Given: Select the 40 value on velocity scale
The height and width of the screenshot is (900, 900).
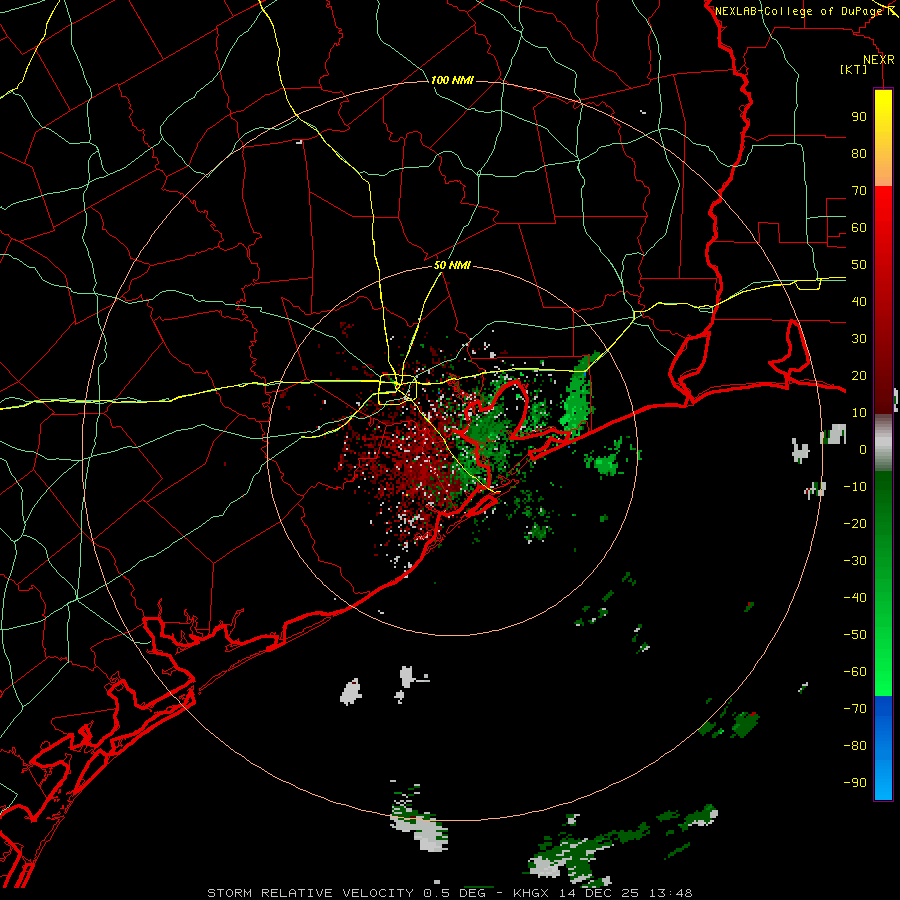Looking at the screenshot, I should pos(859,302).
